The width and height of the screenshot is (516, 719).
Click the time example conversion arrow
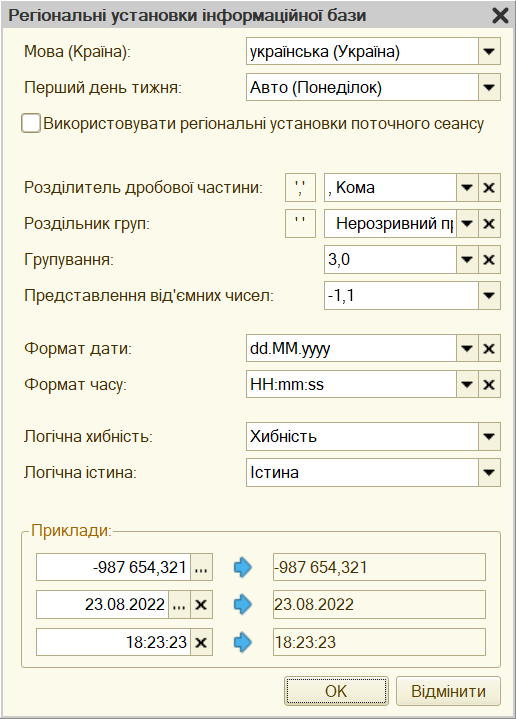pos(243,642)
